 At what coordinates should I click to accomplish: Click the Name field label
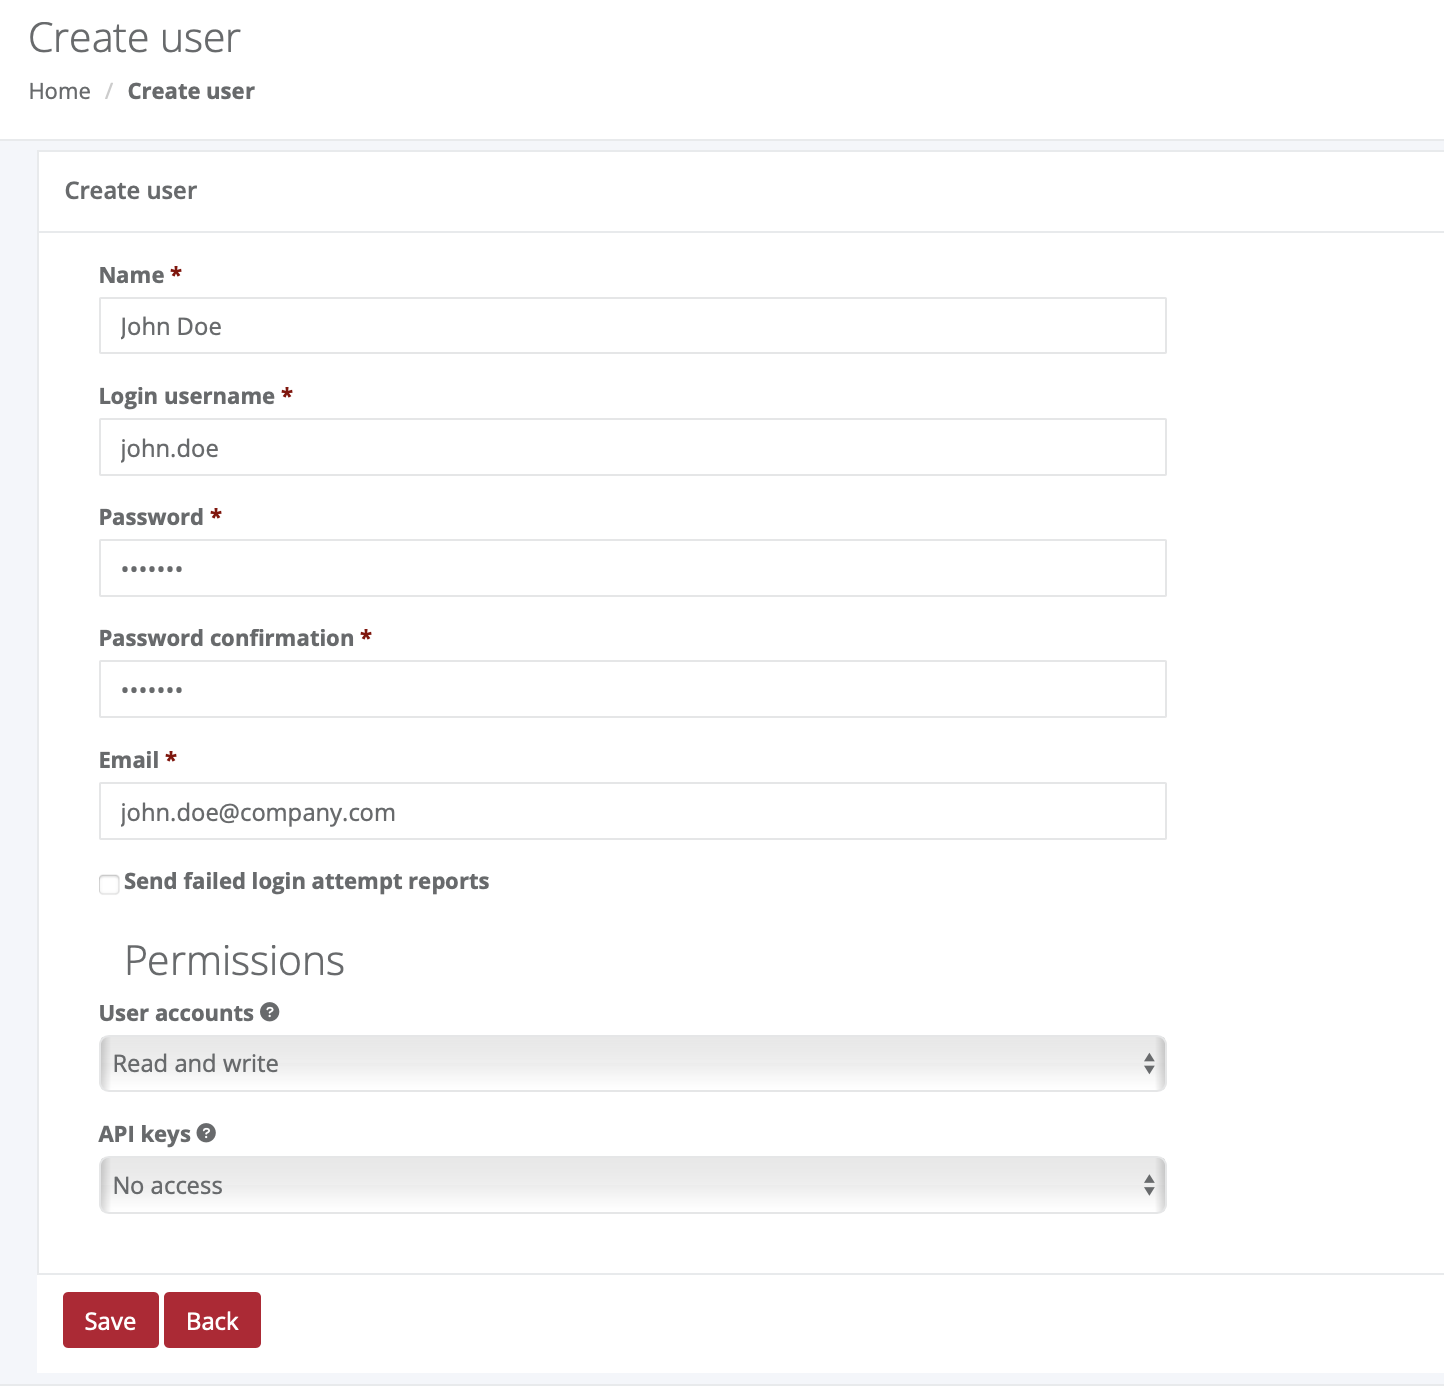coord(132,275)
